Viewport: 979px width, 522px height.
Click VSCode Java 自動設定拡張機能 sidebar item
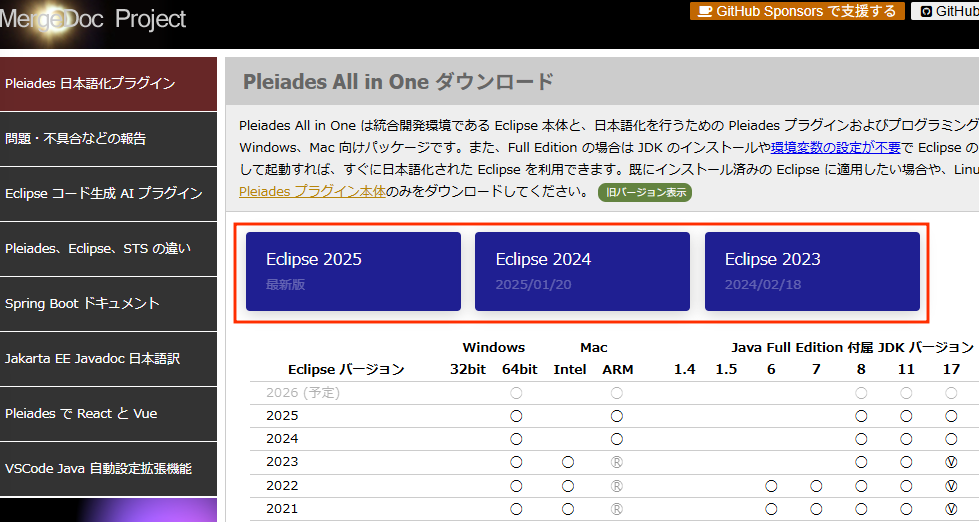tap(108, 469)
